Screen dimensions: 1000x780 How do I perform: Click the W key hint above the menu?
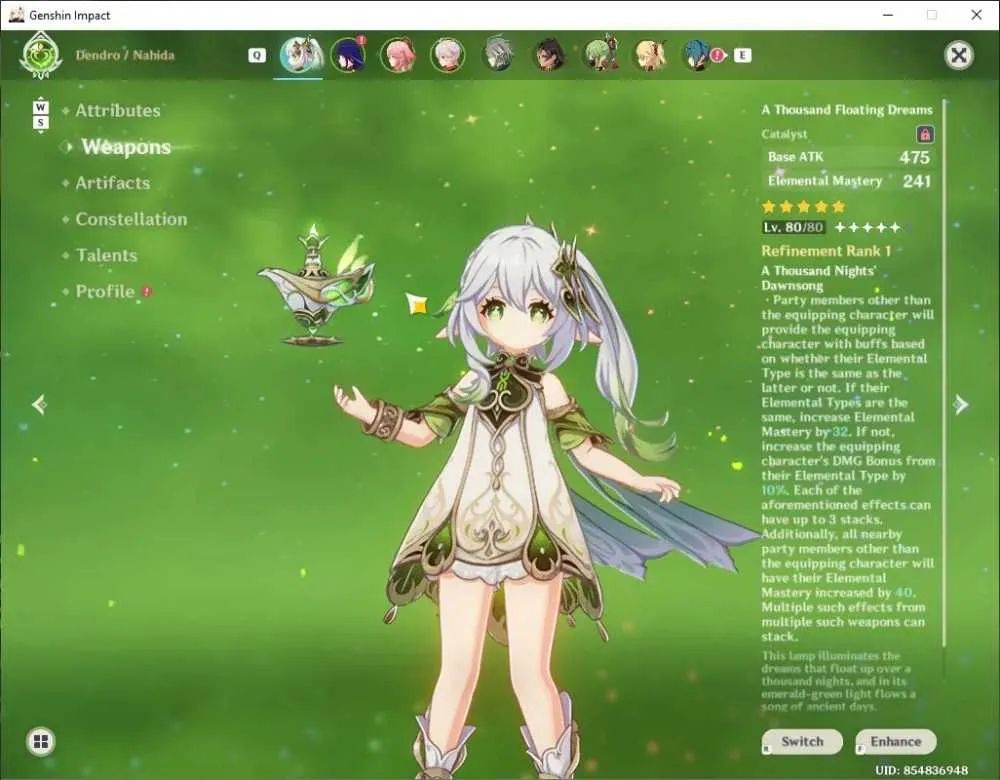click(x=40, y=107)
